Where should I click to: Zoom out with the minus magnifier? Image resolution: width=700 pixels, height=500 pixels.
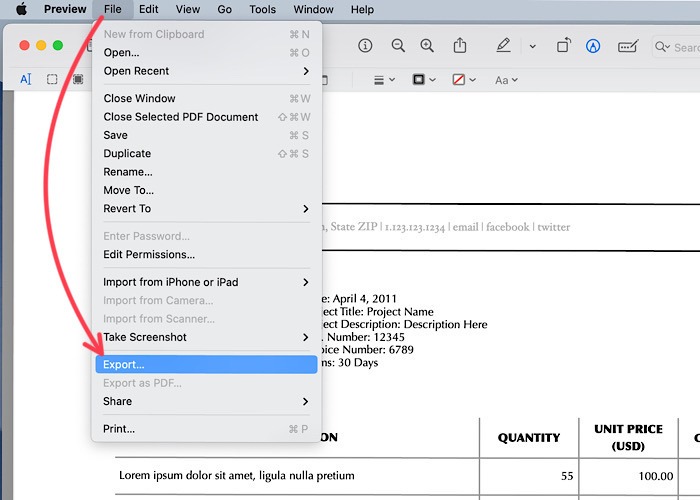[398, 46]
